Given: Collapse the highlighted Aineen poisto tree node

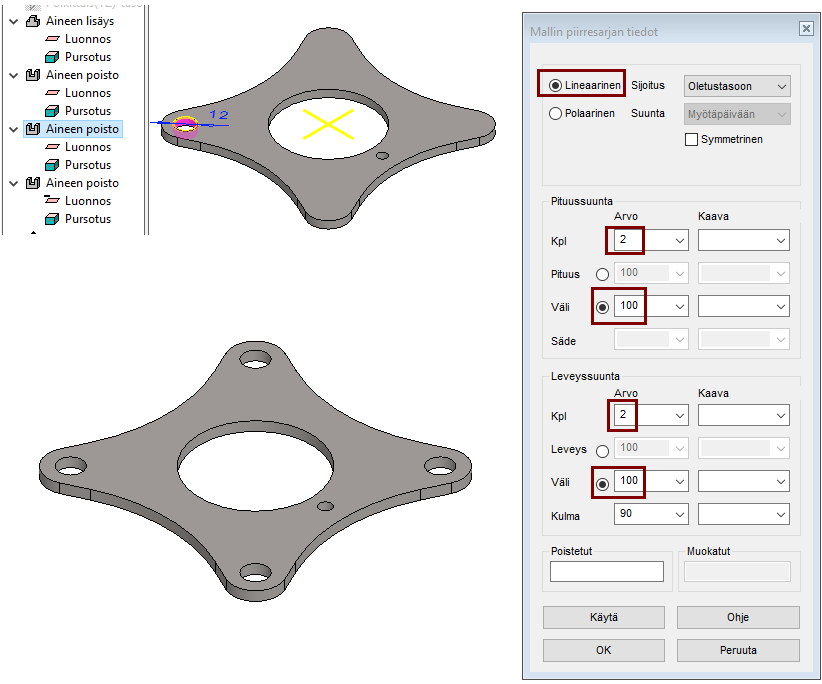Looking at the screenshot, I should click(x=13, y=129).
